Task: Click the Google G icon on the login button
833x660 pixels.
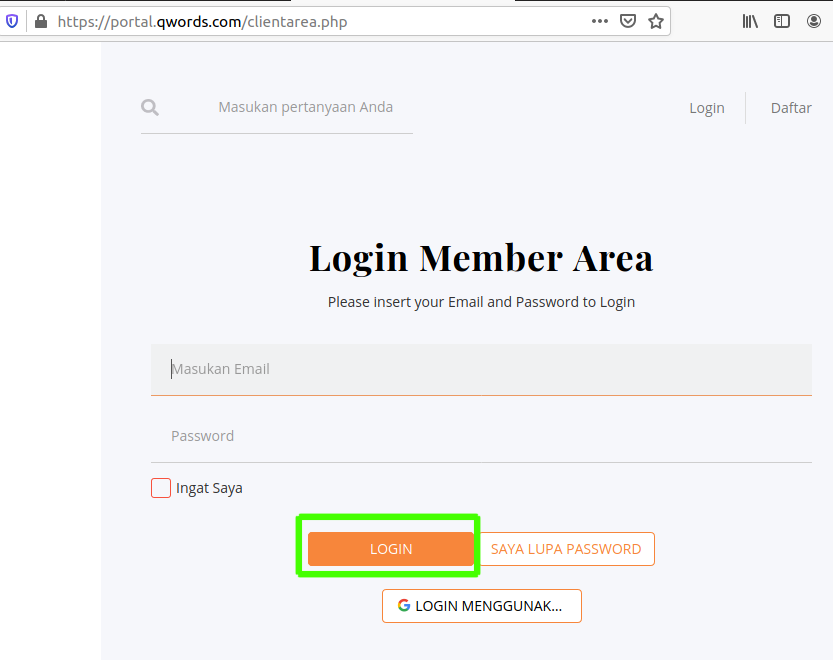Action: pyautogui.click(x=404, y=605)
